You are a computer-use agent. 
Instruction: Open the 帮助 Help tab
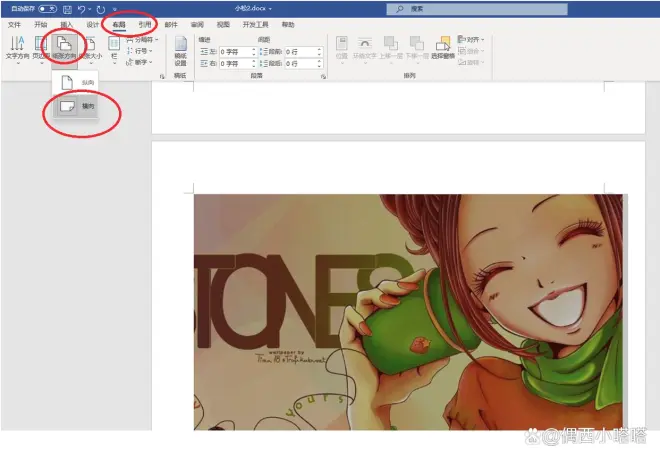click(288, 23)
